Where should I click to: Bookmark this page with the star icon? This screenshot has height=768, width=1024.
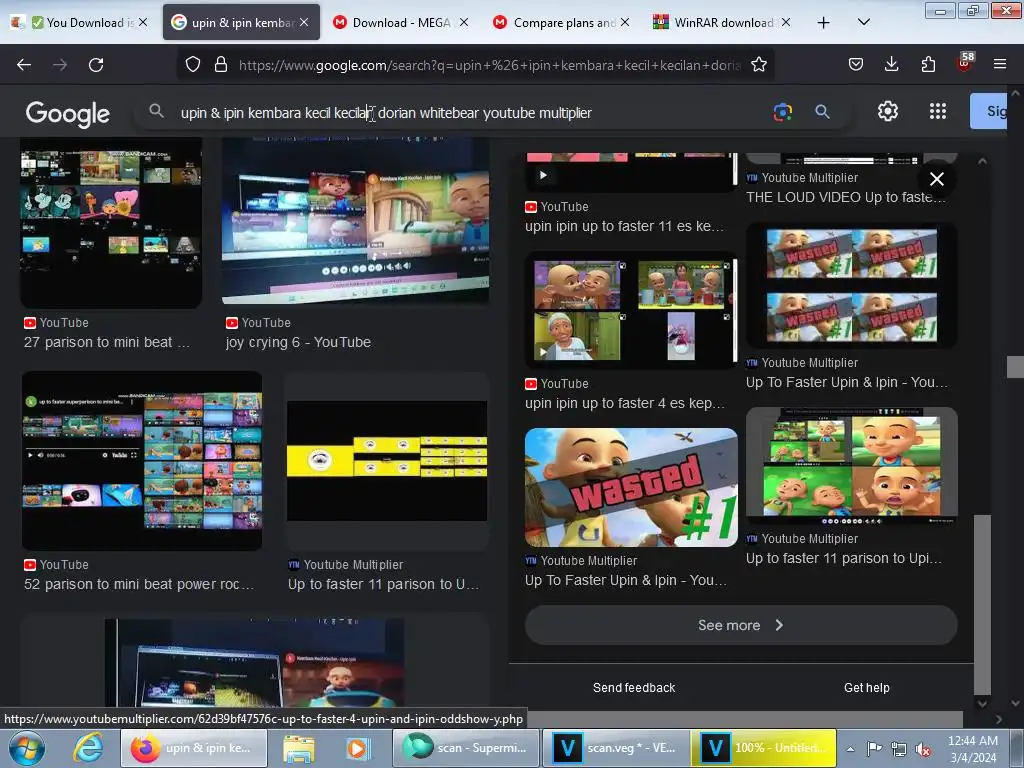click(759, 65)
